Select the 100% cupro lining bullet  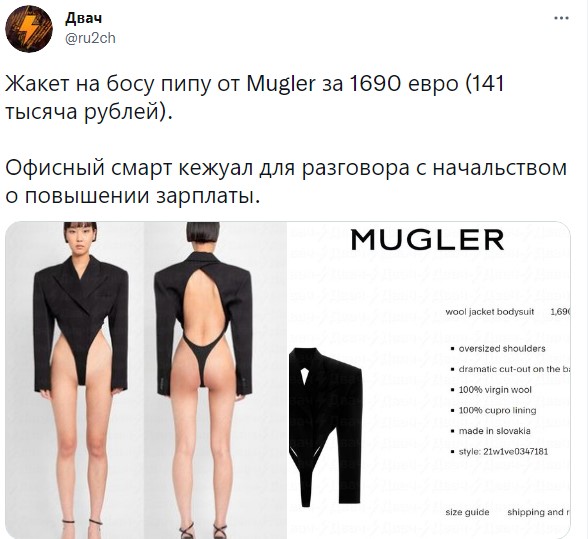click(x=497, y=410)
